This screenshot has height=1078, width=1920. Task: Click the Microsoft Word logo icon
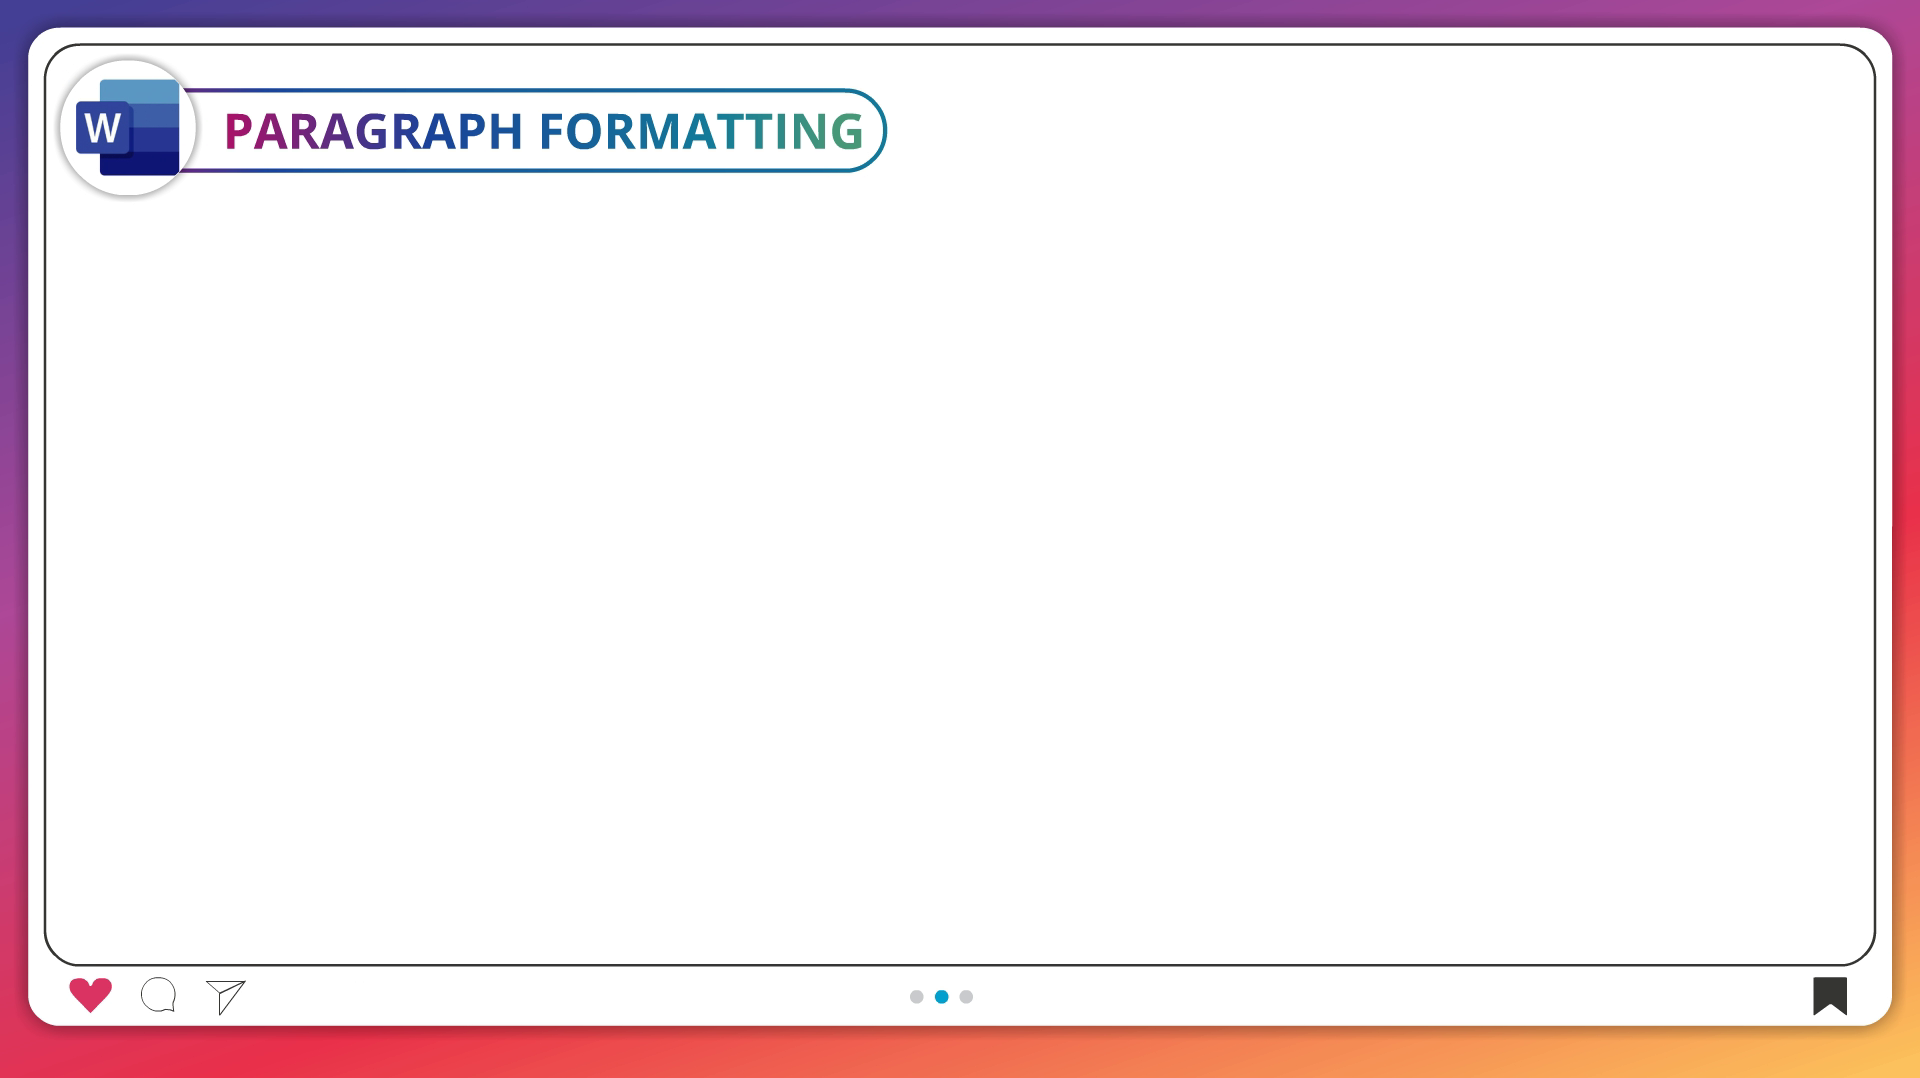(128, 128)
